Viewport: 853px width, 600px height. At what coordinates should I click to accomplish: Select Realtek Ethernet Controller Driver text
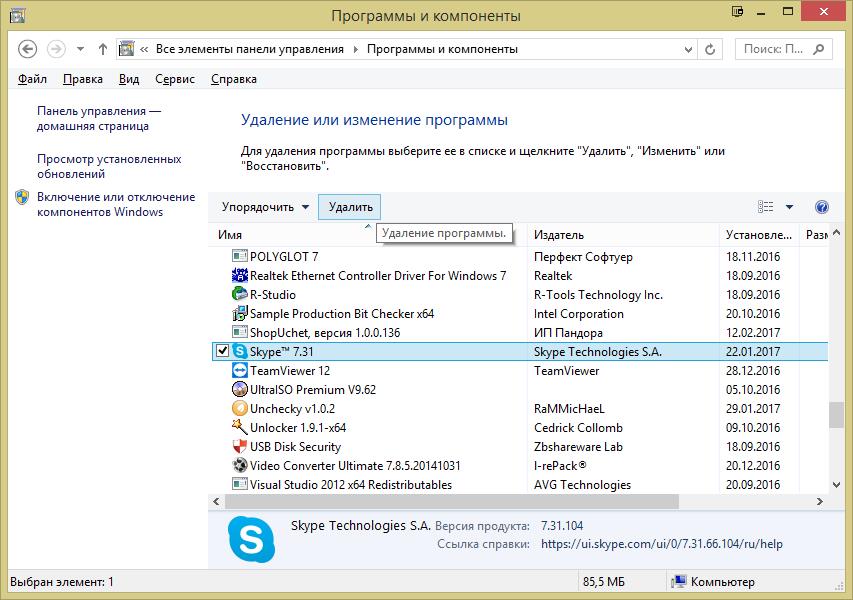pyautogui.click(x=378, y=275)
